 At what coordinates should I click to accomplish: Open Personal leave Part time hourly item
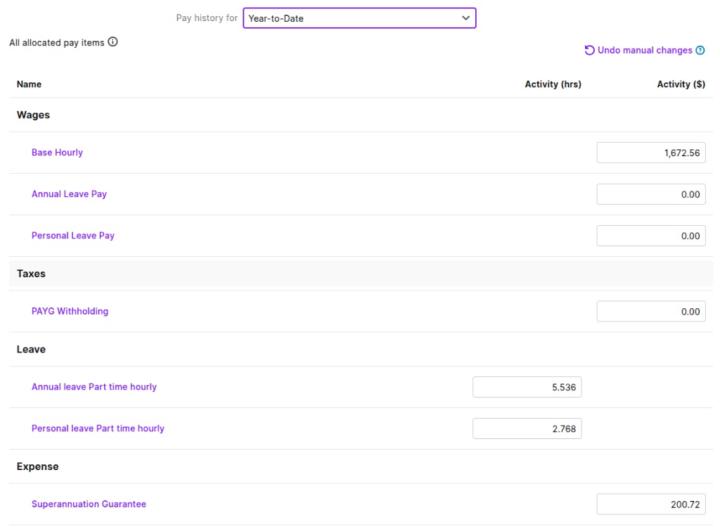98,428
